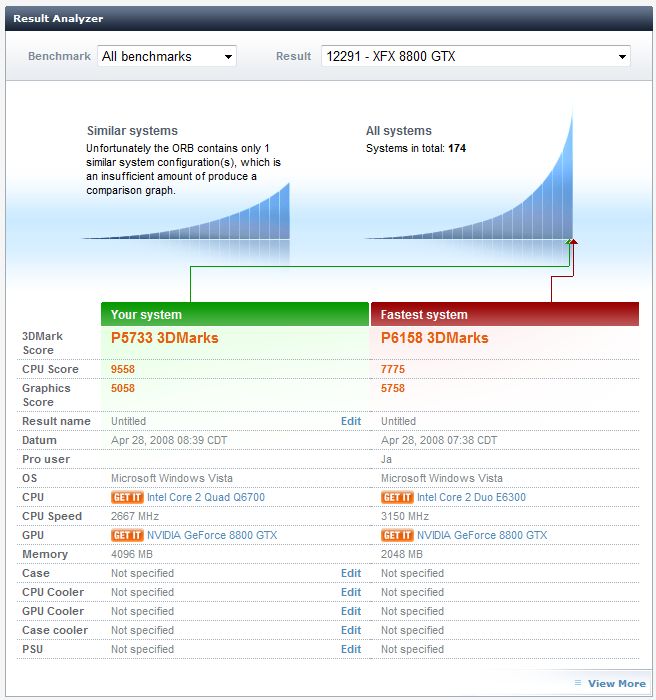Open the Benchmark dropdown showing All benchmarks
Screen dimensions: 656x700
coord(167,56)
